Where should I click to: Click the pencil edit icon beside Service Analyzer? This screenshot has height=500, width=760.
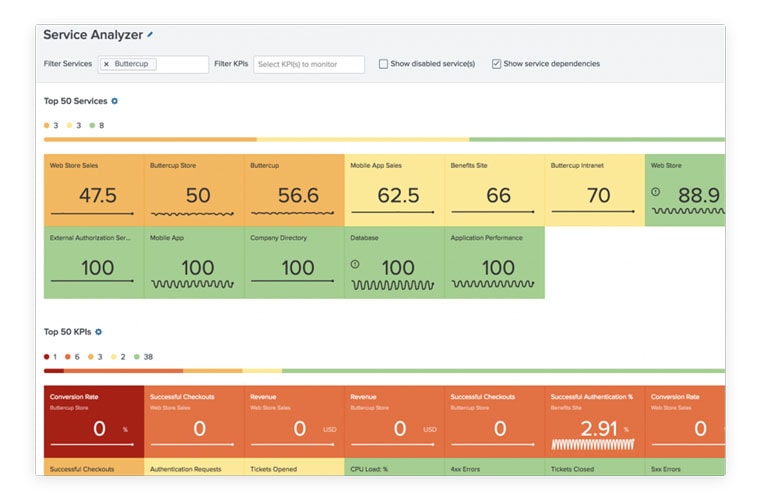click(x=151, y=34)
